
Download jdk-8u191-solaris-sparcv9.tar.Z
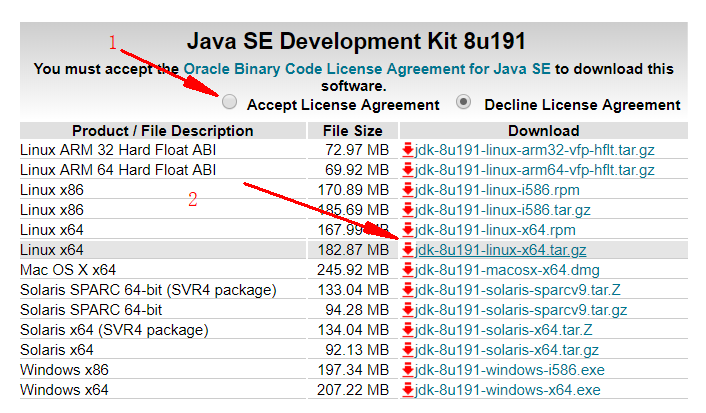(517, 290)
